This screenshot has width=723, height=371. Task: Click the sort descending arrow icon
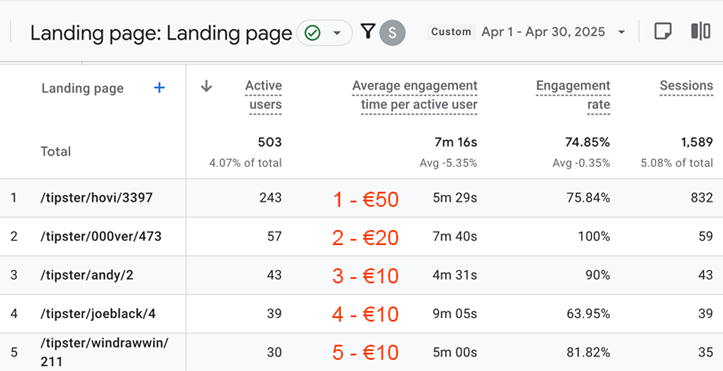(207, 86)
